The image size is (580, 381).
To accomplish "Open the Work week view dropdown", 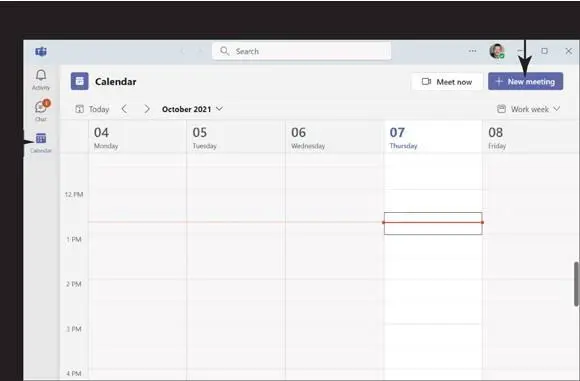I will (529, 109).
